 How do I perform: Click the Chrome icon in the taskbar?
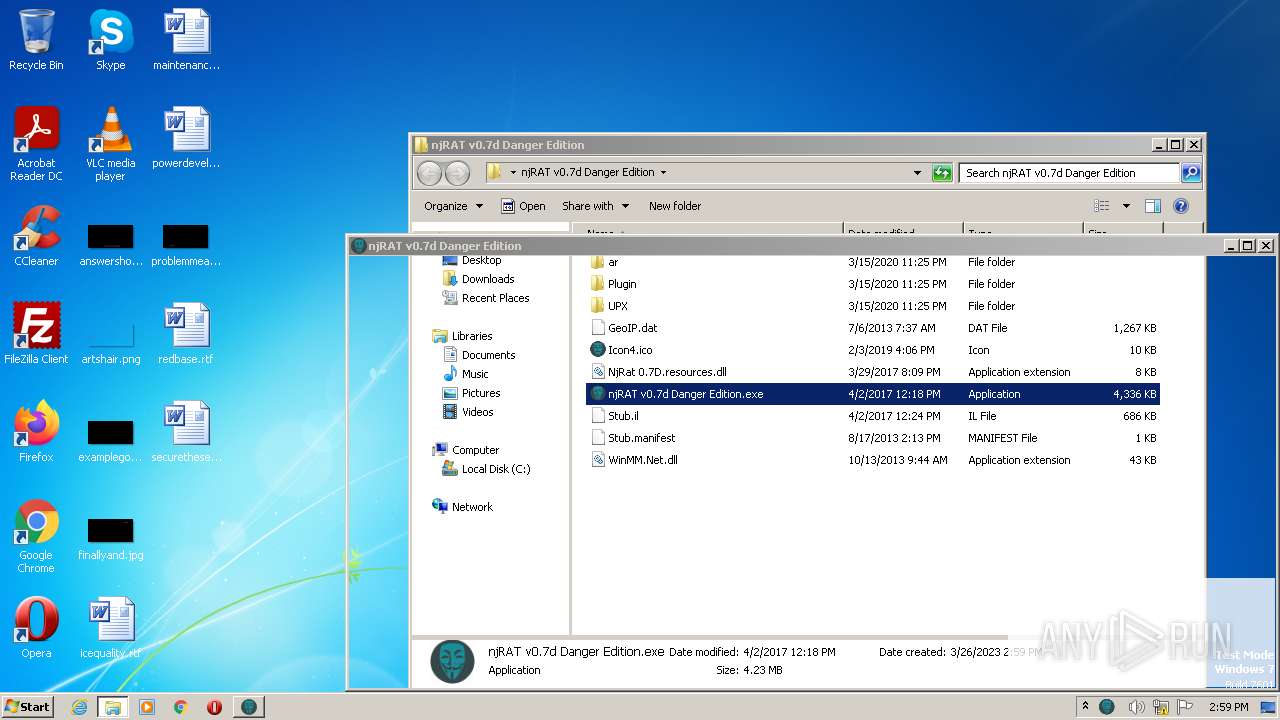pyautogui.click(x=181, y=707)
